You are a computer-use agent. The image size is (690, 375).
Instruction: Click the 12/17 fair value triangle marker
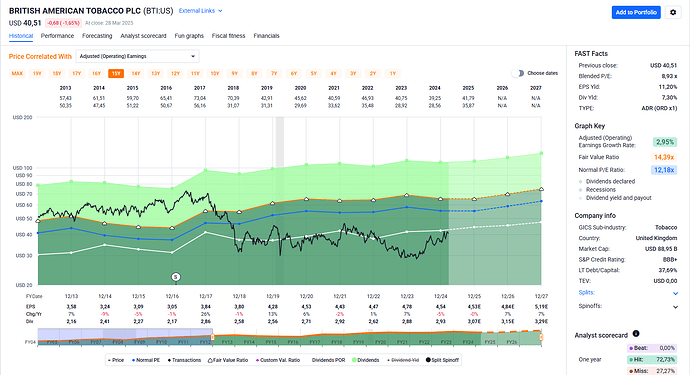206,211
